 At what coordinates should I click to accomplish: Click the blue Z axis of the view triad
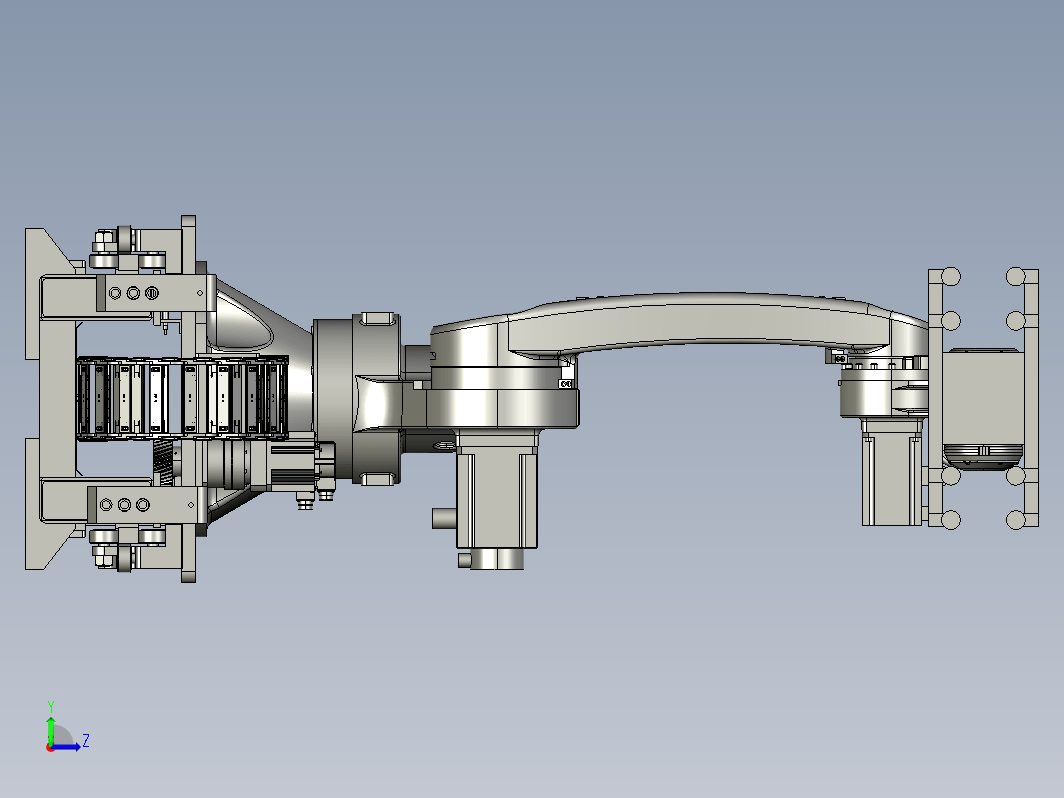pos(67,747)
